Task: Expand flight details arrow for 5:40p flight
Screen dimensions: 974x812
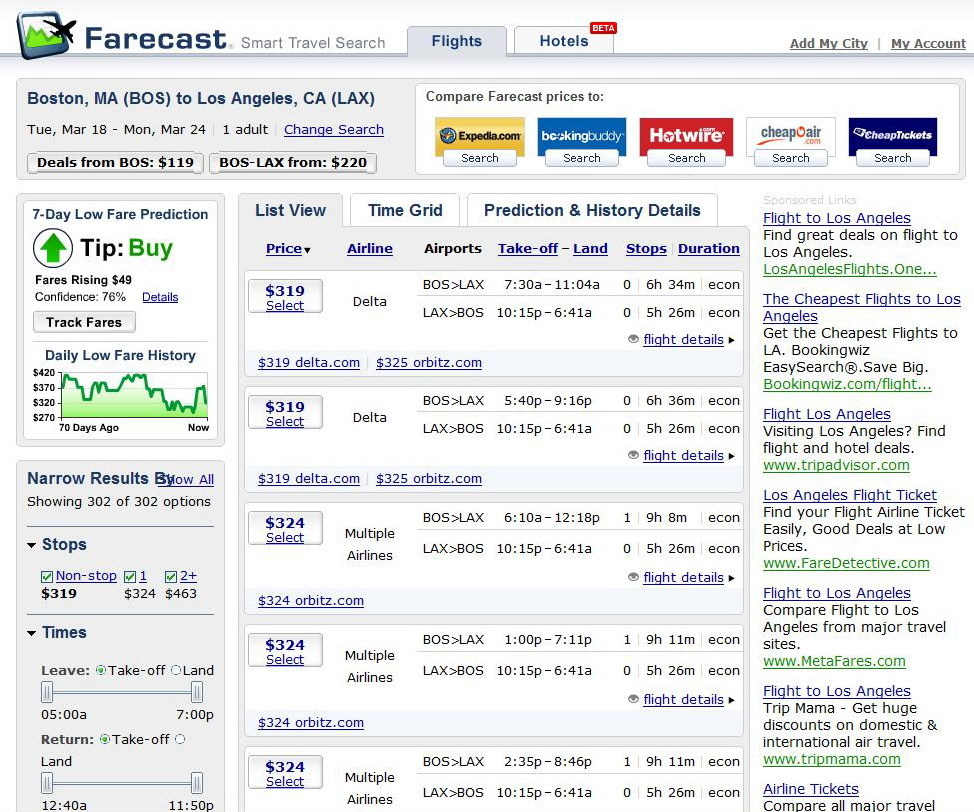Action: tap(732, 456)
